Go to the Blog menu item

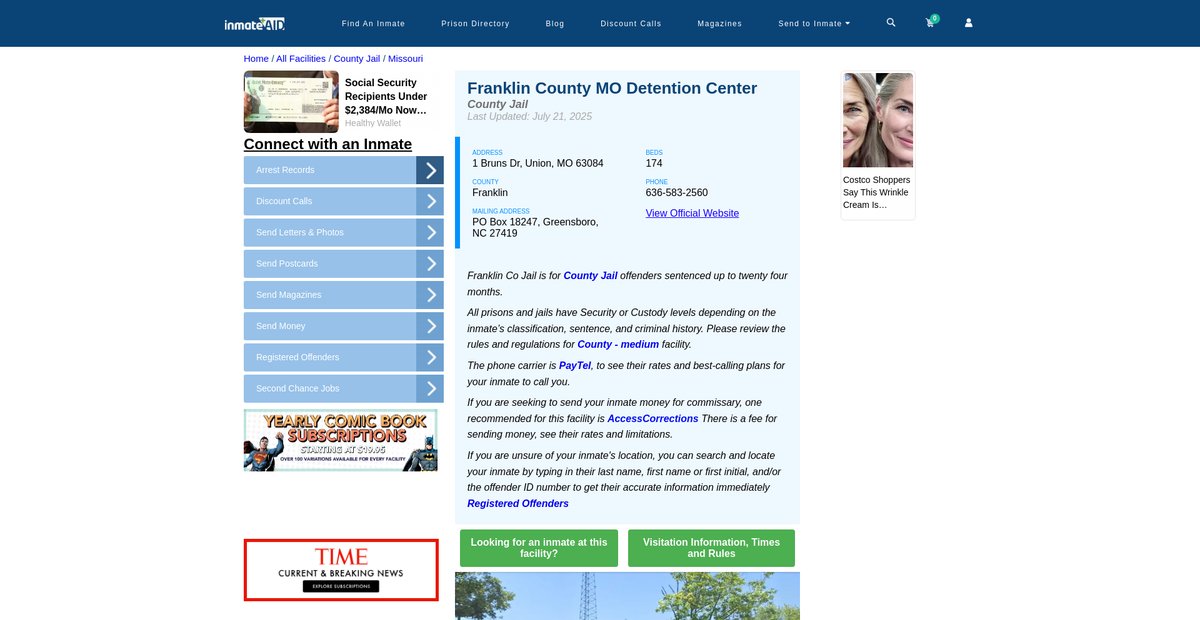pyautogui.click(x=555, y=23)
